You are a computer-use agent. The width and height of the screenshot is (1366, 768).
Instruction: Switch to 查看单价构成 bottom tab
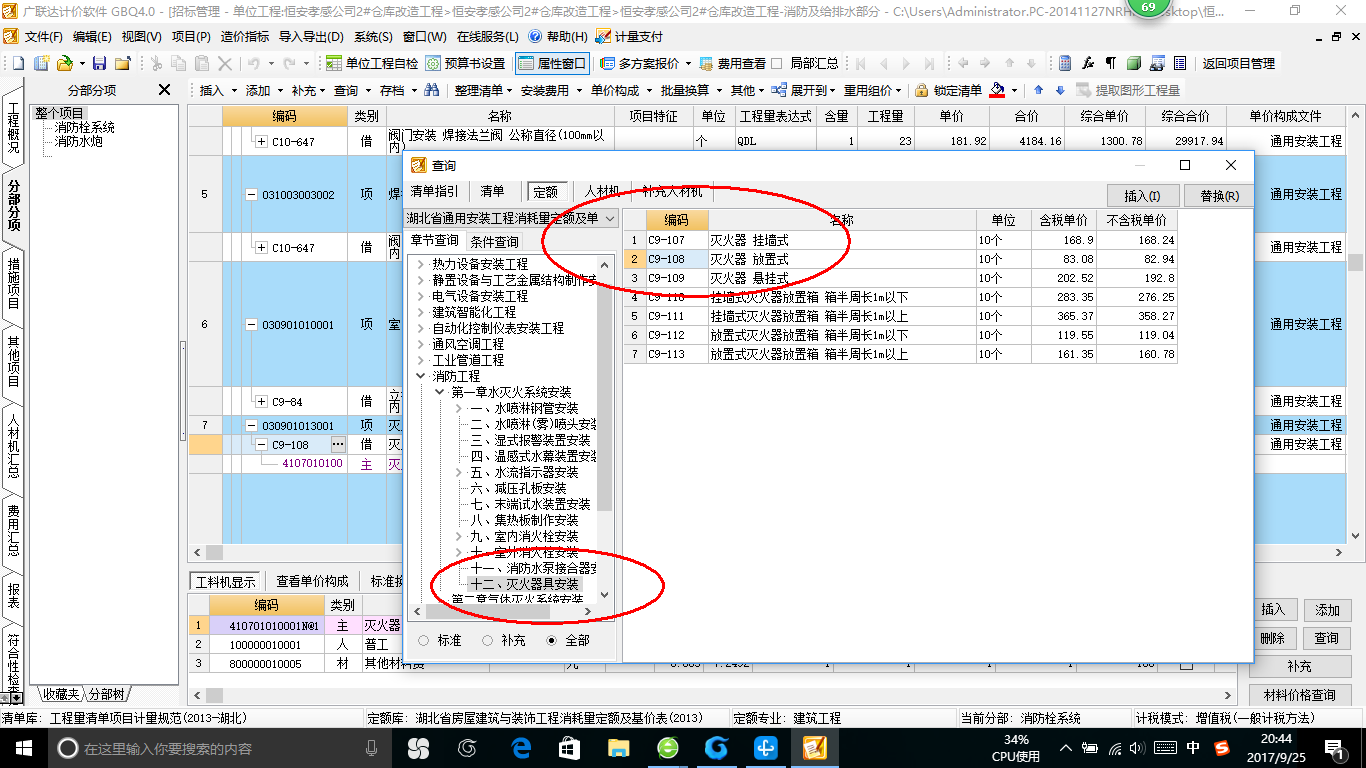coord(312,581)
